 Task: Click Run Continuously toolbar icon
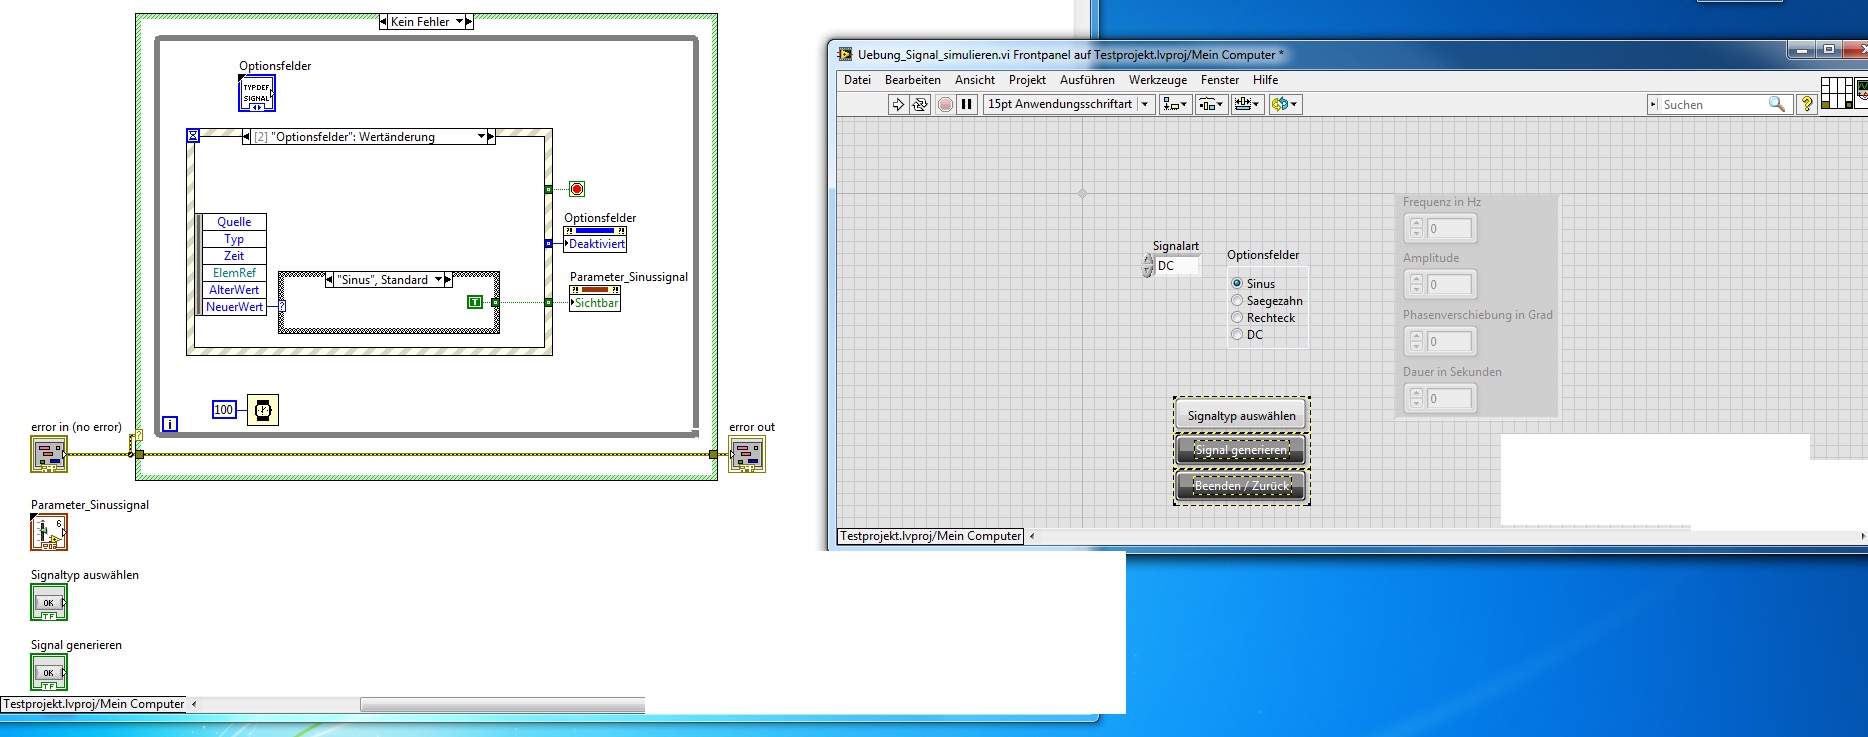(x=920, y=104)
